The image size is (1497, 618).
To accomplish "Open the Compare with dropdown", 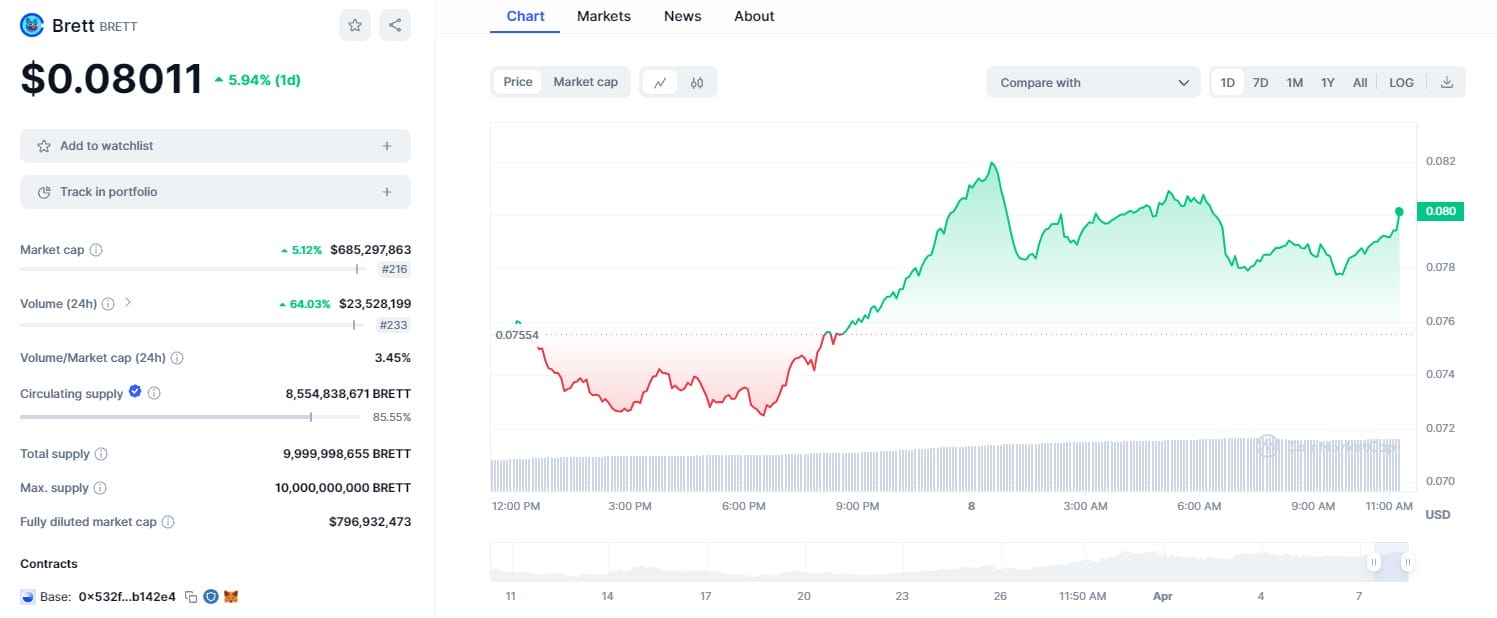I will coord(1093,83).
